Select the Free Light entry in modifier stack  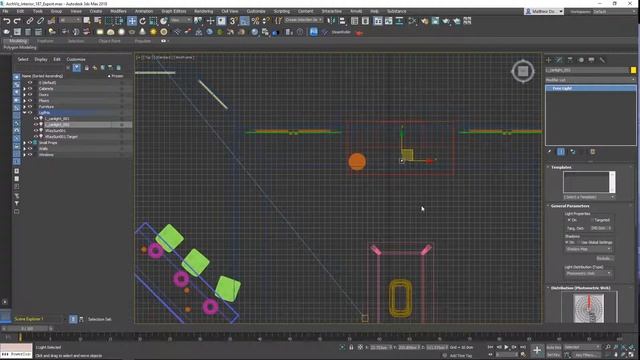point(591,88)
